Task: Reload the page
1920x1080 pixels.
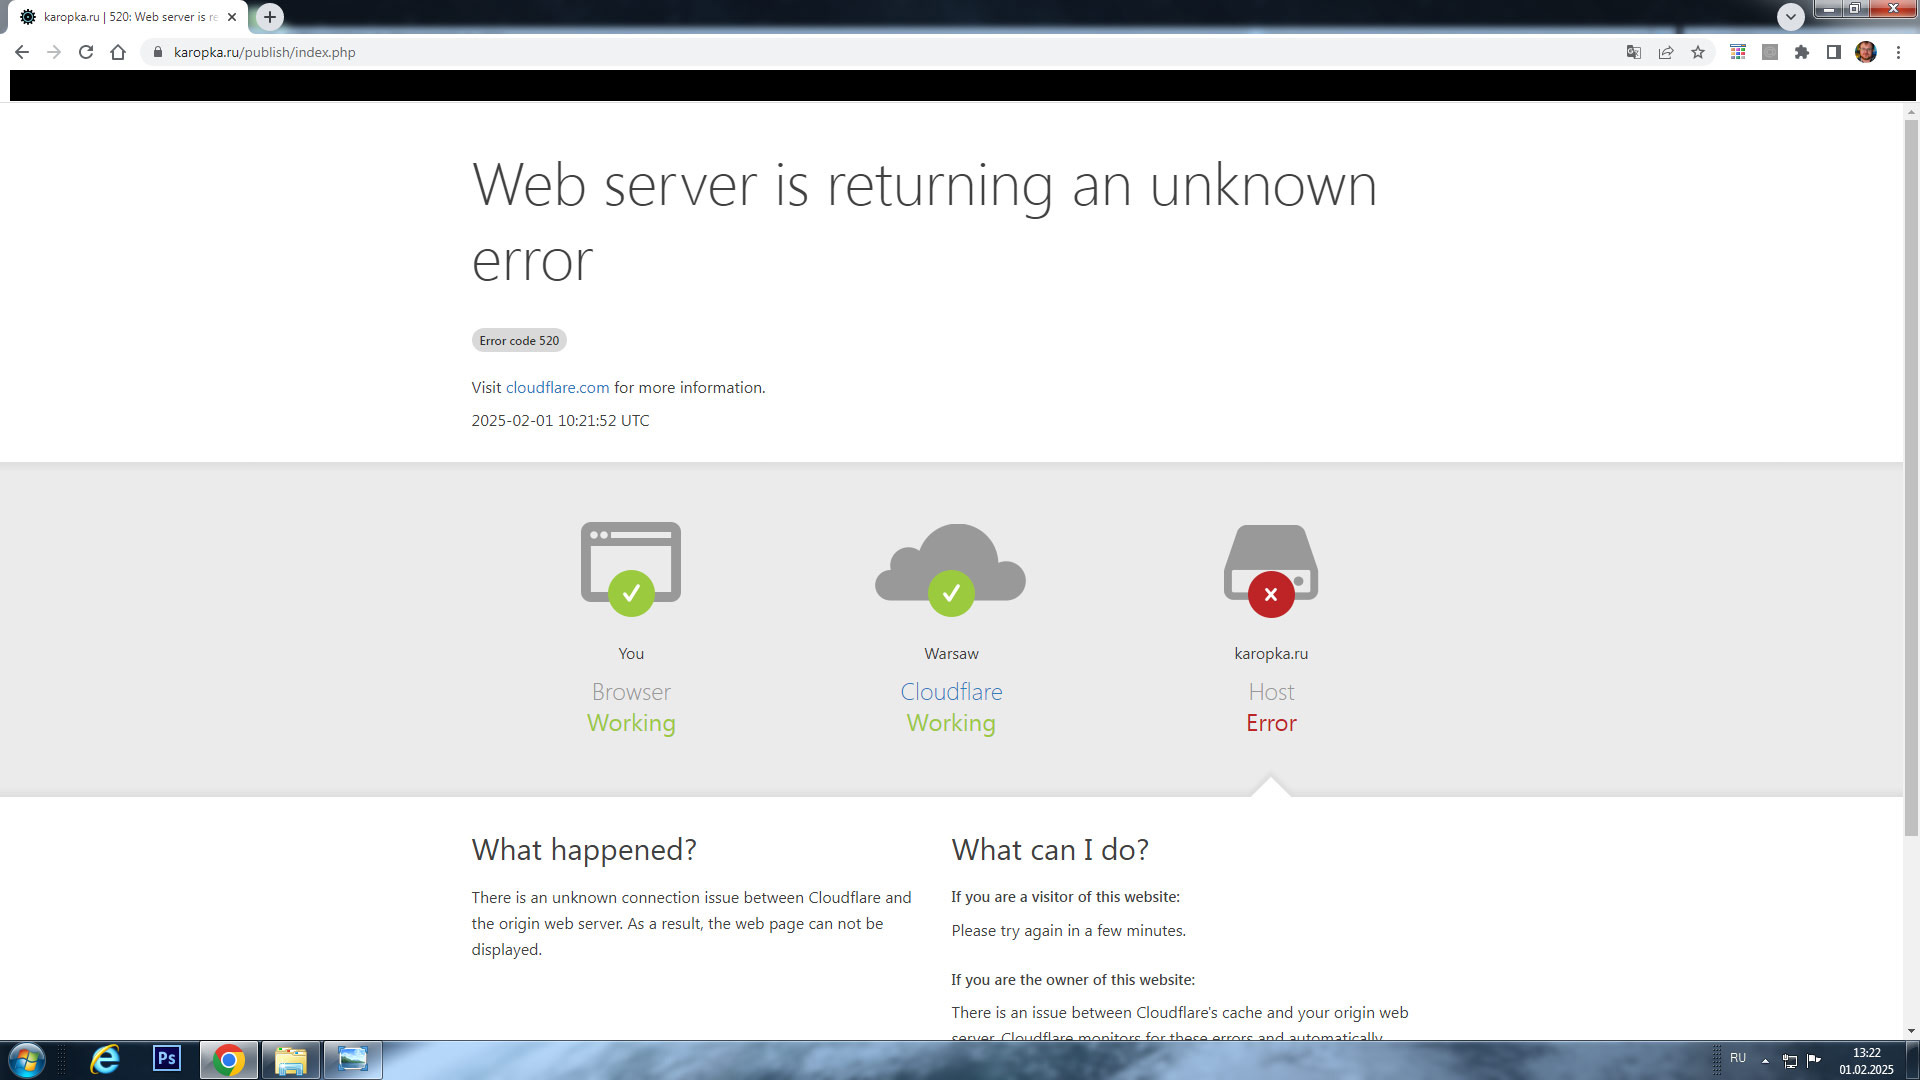Action: pyautogui.click(x=86, y=52)
